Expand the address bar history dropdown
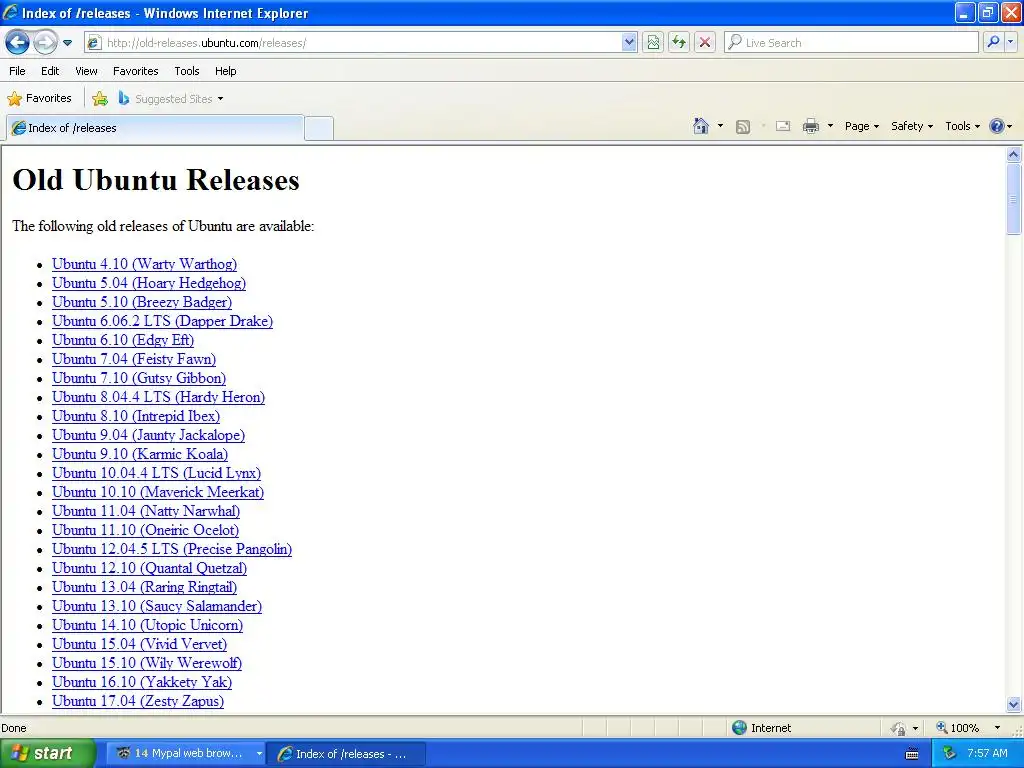 [x=629, y=43]
